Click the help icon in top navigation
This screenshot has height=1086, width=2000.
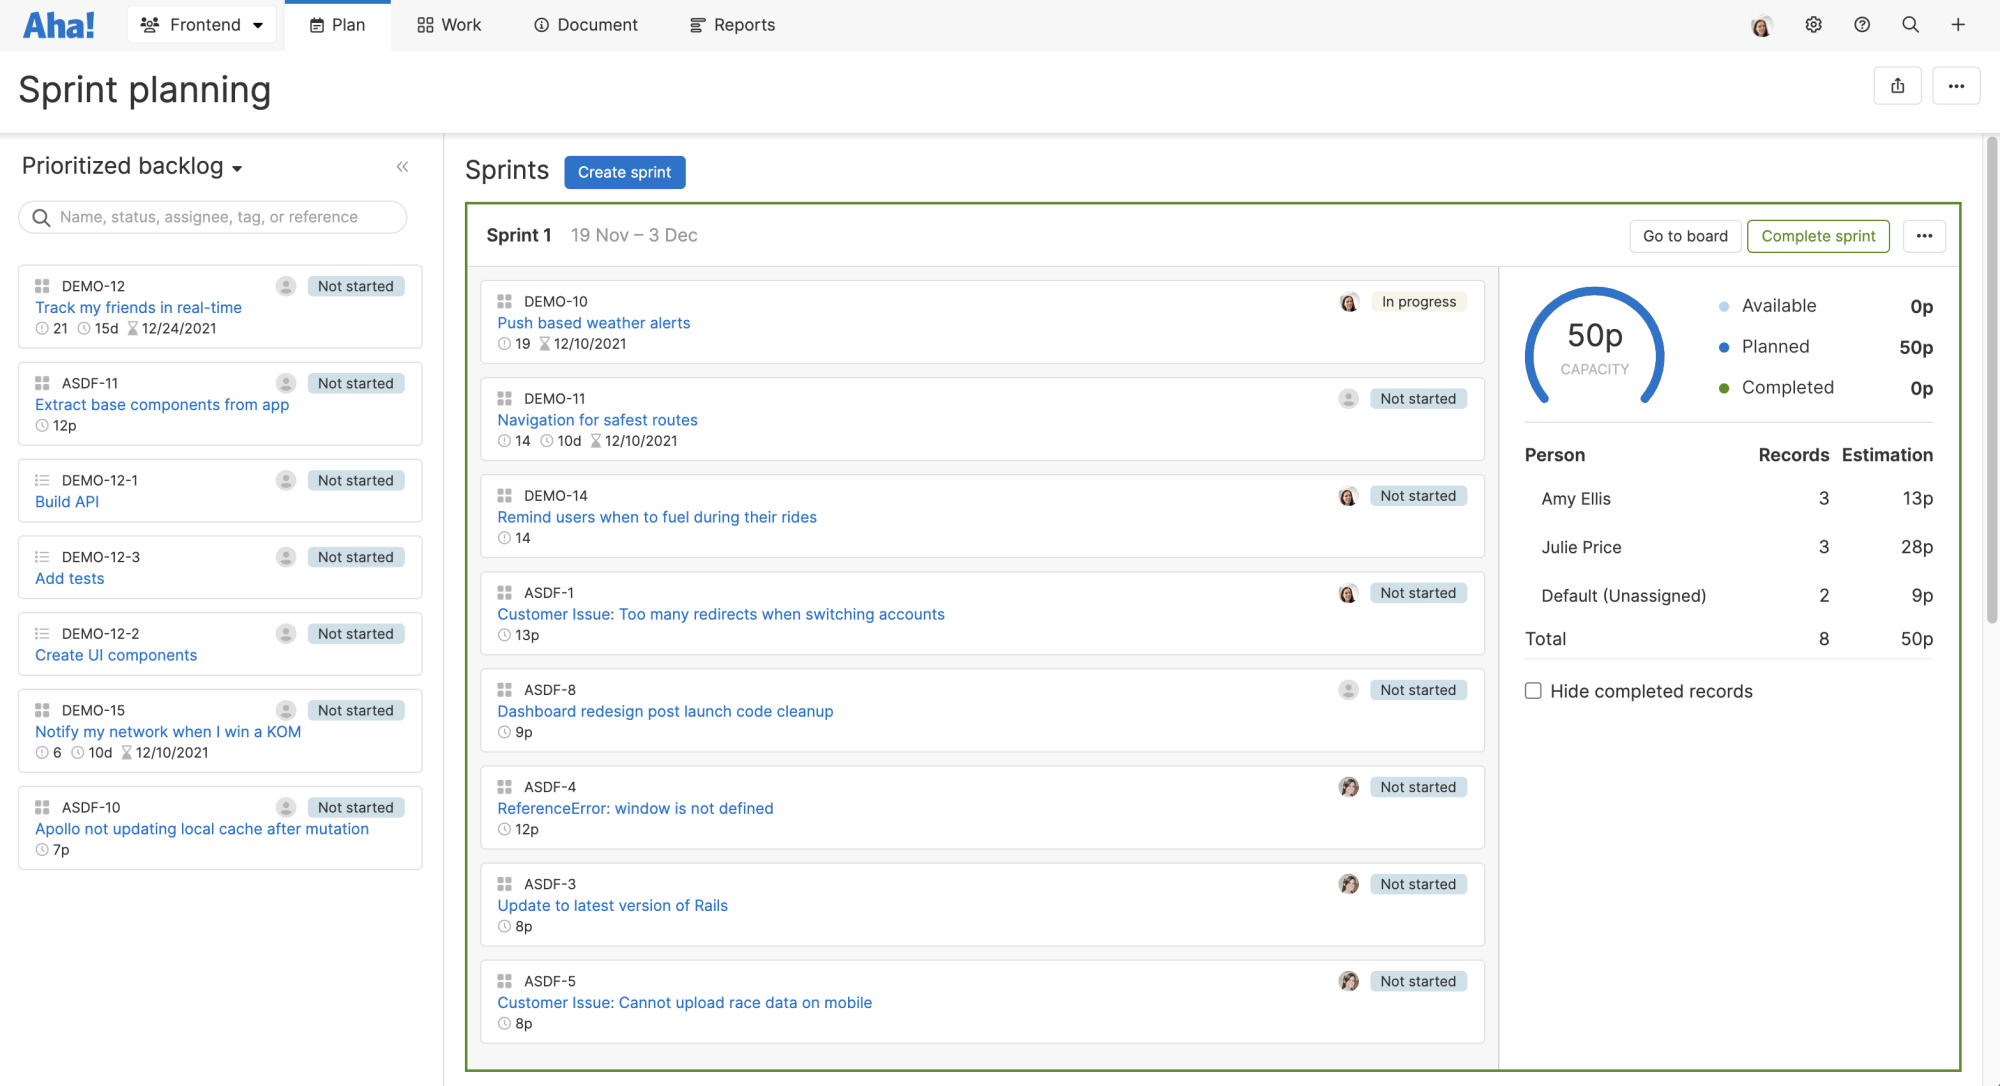[1861, 23]
